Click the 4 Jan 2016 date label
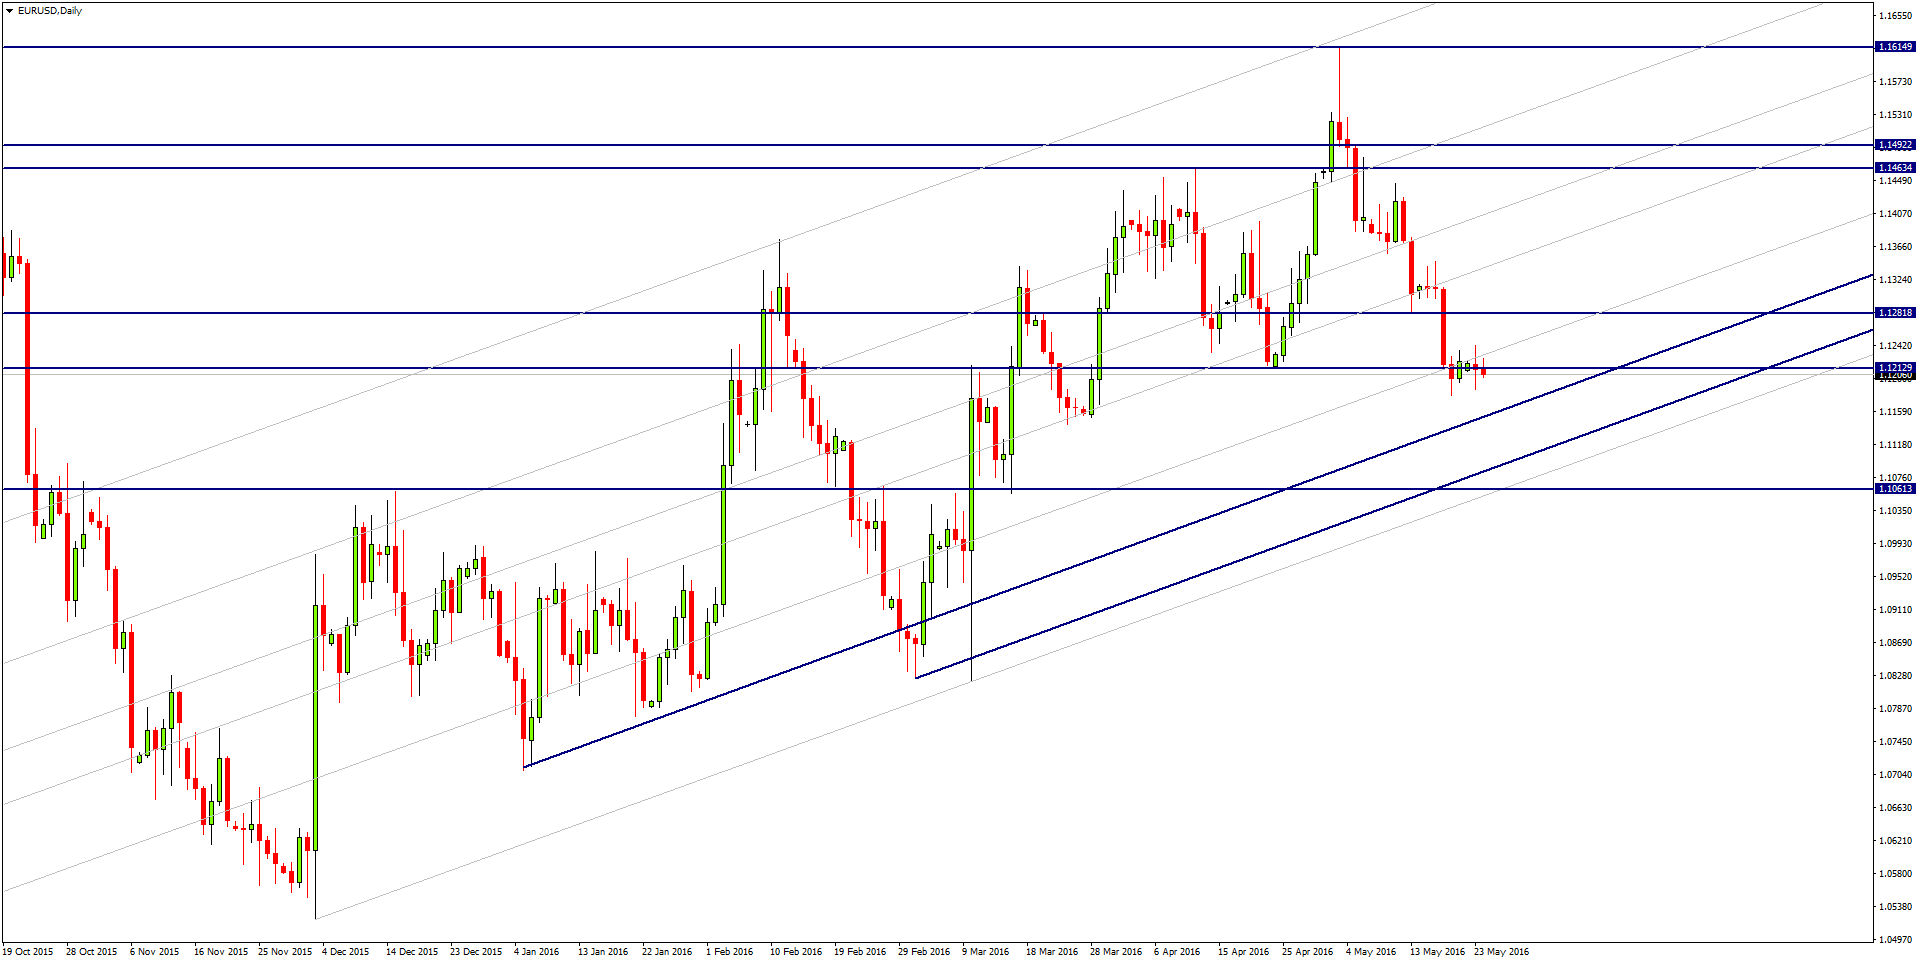1916x963 pixels. point(537,952)
